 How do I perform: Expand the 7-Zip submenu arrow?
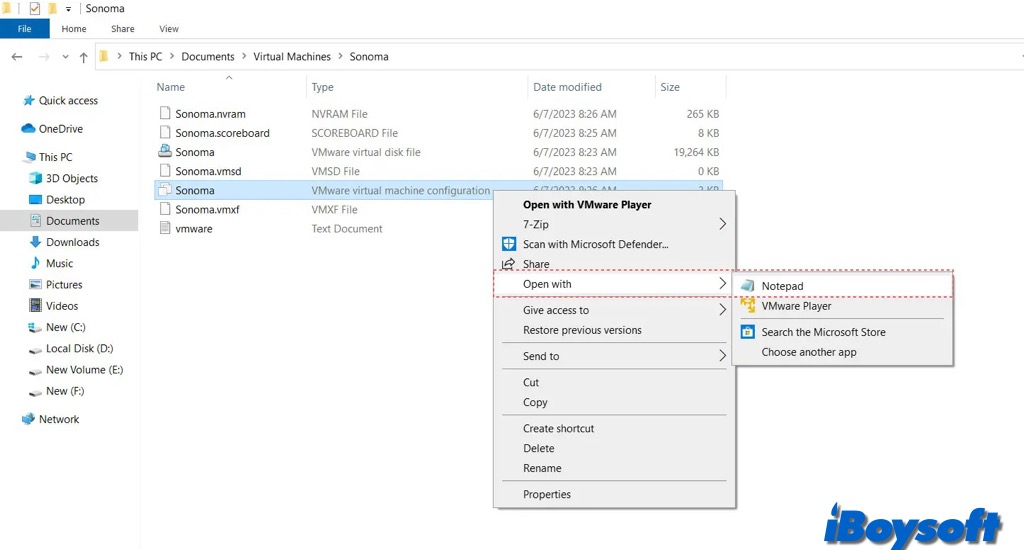[x=722, y=224]
